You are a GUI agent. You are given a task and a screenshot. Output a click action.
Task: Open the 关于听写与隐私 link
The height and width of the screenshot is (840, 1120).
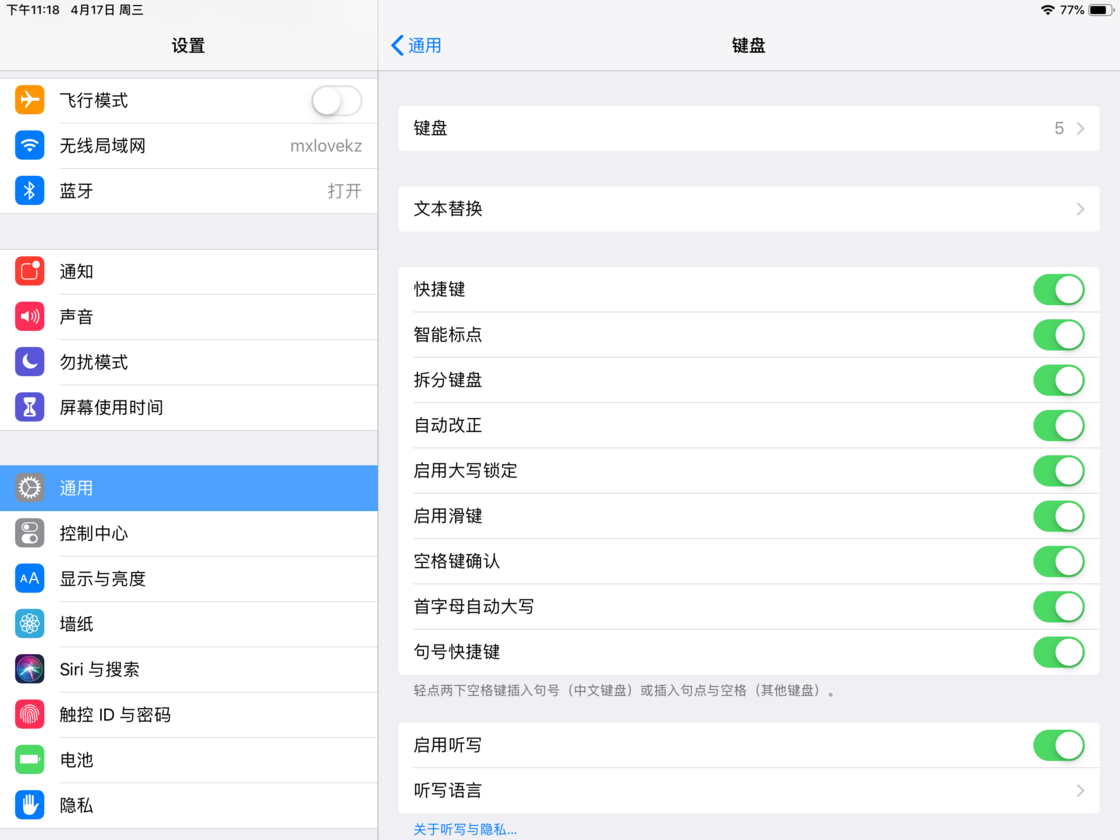(465, 829)
